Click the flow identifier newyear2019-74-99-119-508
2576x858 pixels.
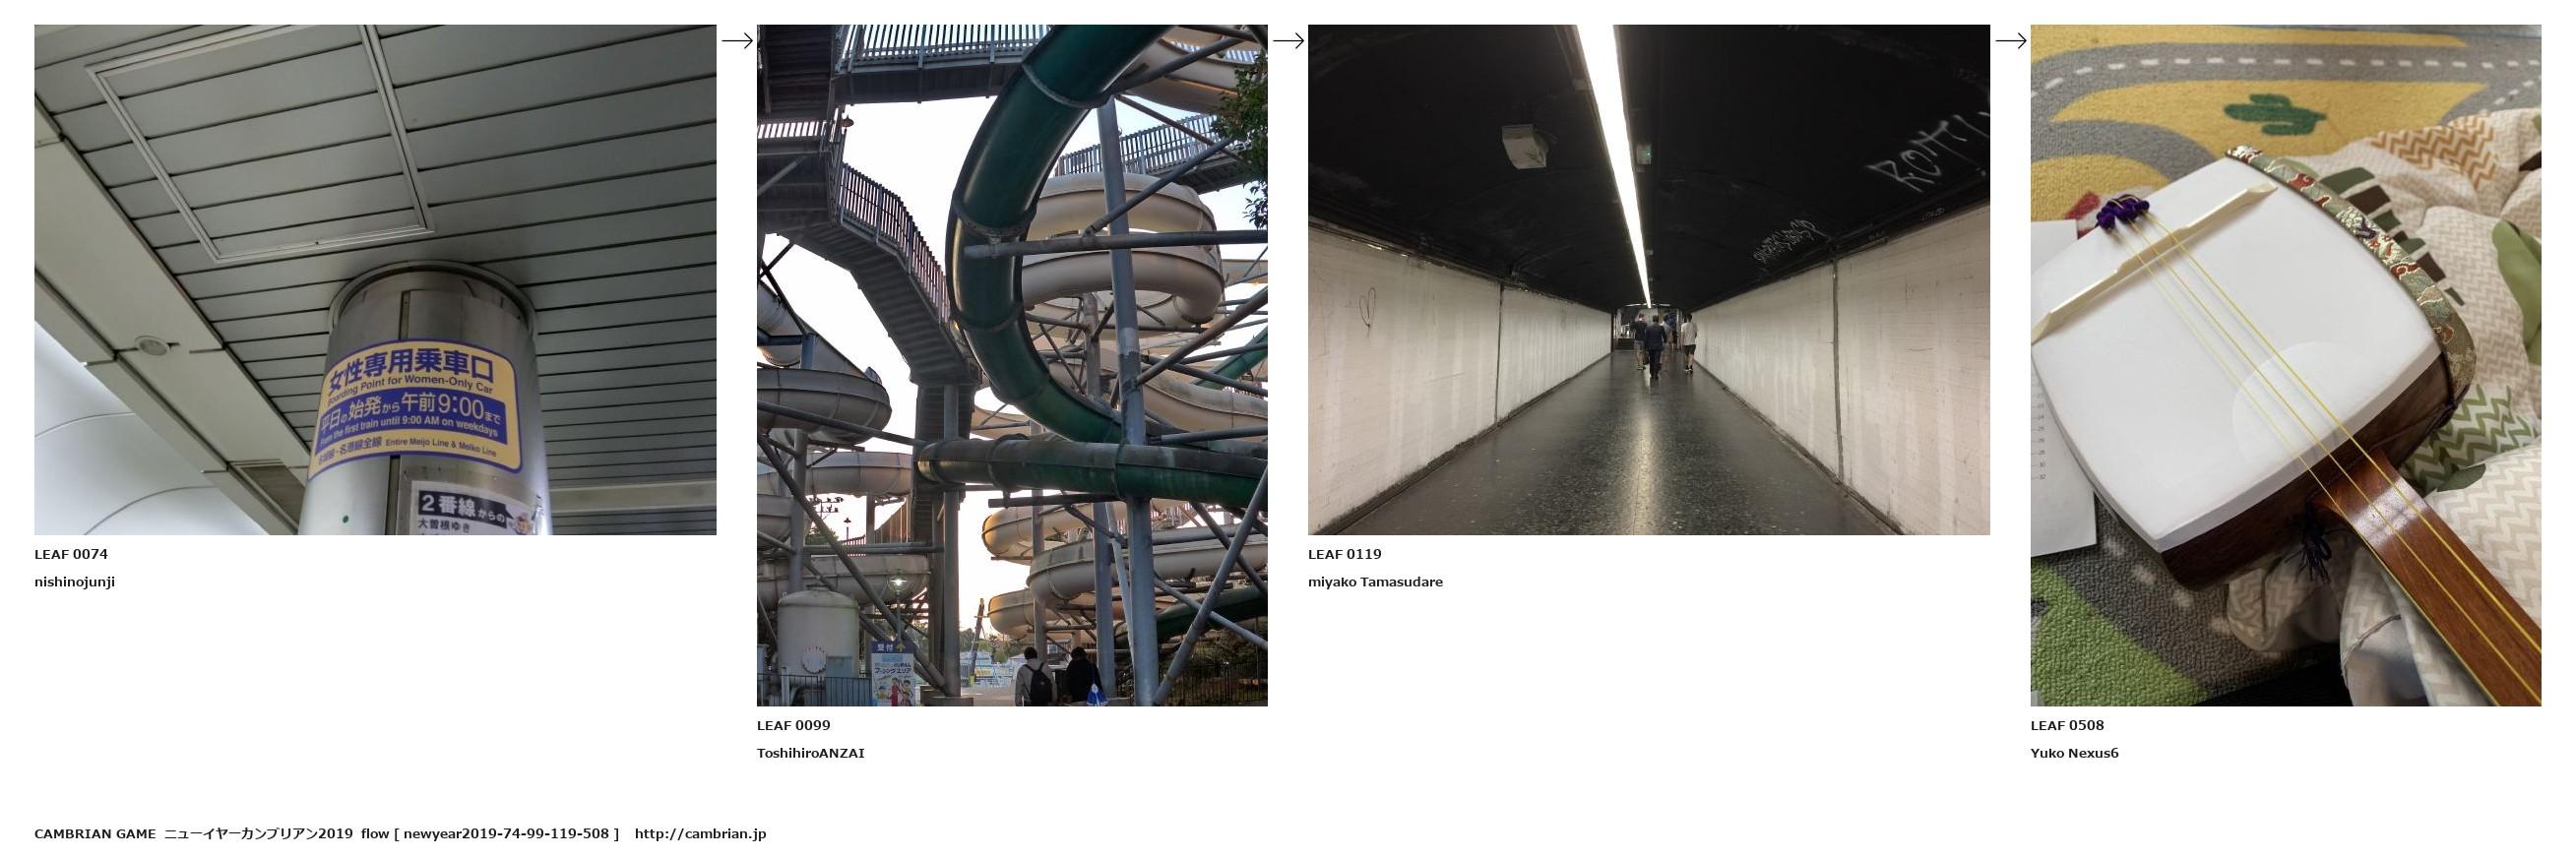(506, 834)
